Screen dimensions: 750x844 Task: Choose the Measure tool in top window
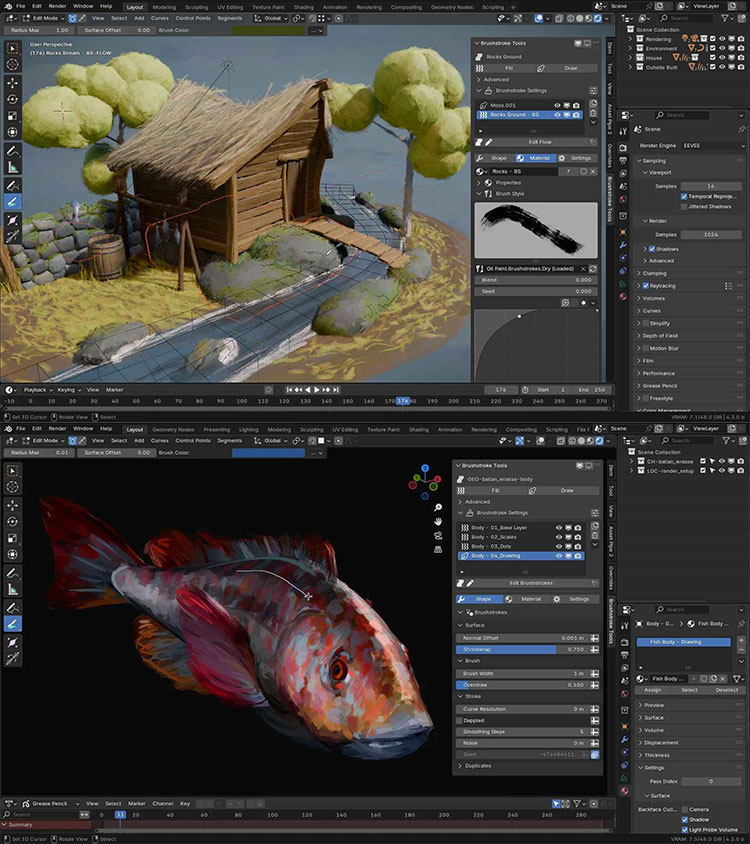[x=12, y=167]
